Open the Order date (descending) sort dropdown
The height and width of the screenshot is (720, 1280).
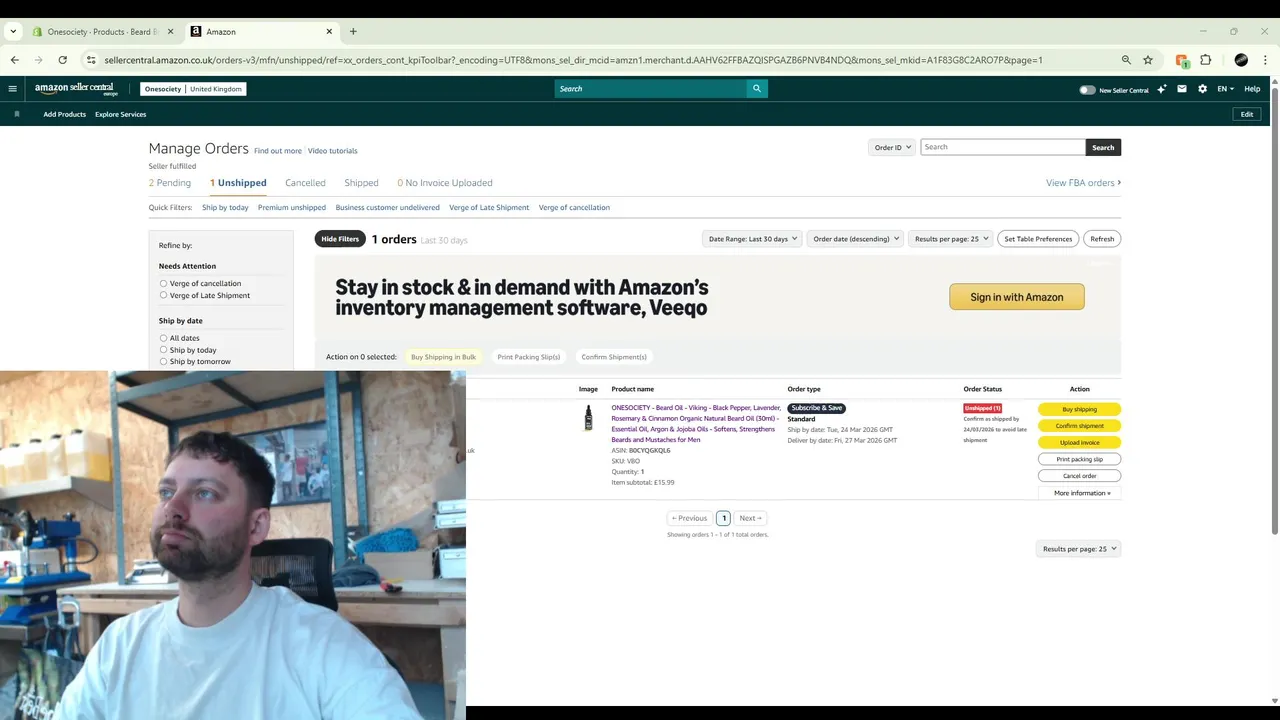tap(855, 239)
